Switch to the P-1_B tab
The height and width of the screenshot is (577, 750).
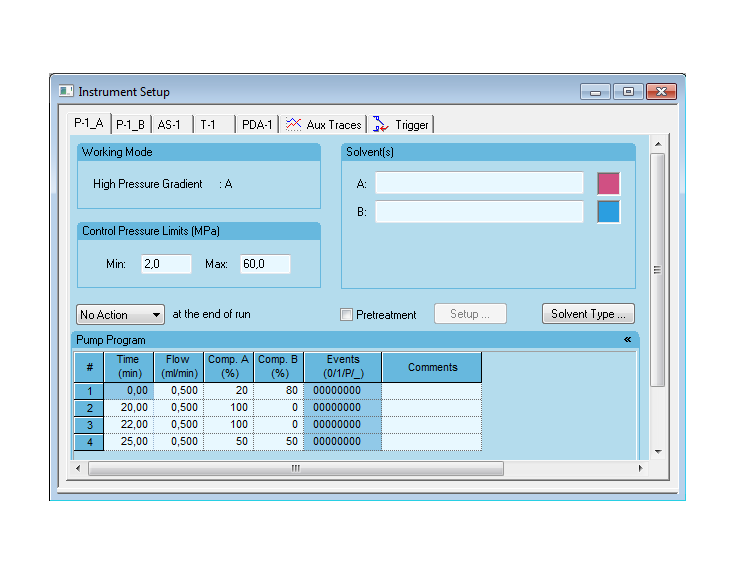click(130, 125)
